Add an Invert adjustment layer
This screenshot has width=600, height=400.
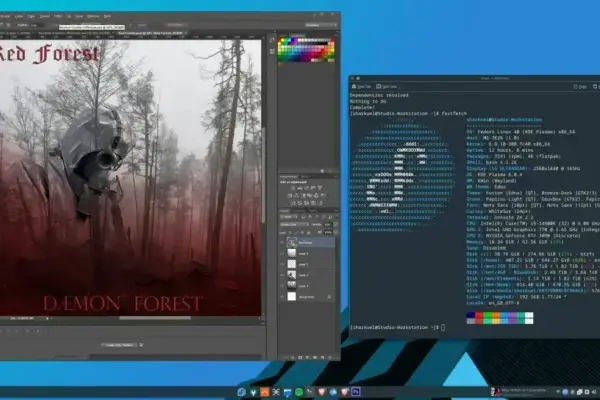coord(293,202)
